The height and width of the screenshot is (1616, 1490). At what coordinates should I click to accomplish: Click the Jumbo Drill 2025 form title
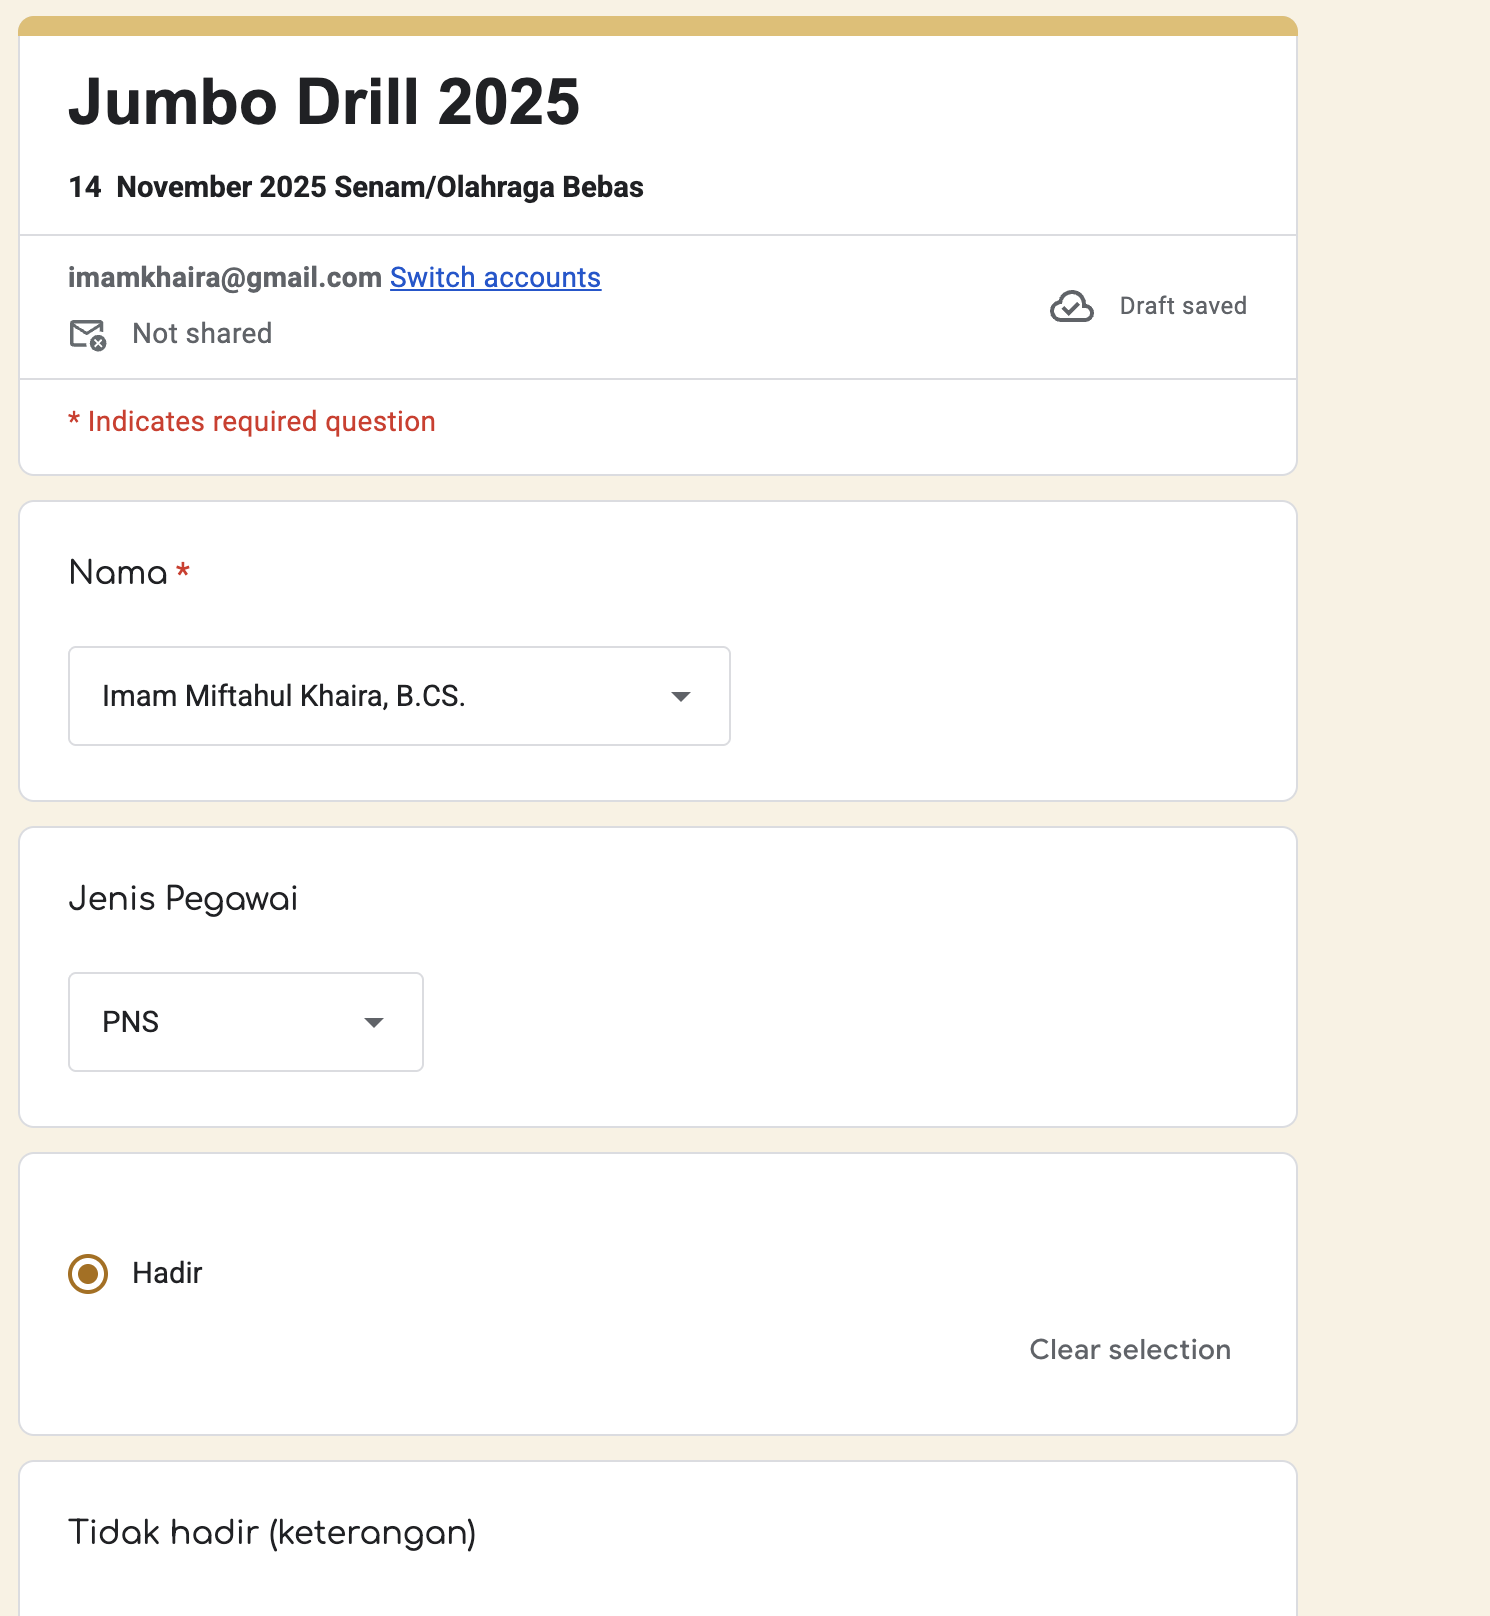[323, 102]
